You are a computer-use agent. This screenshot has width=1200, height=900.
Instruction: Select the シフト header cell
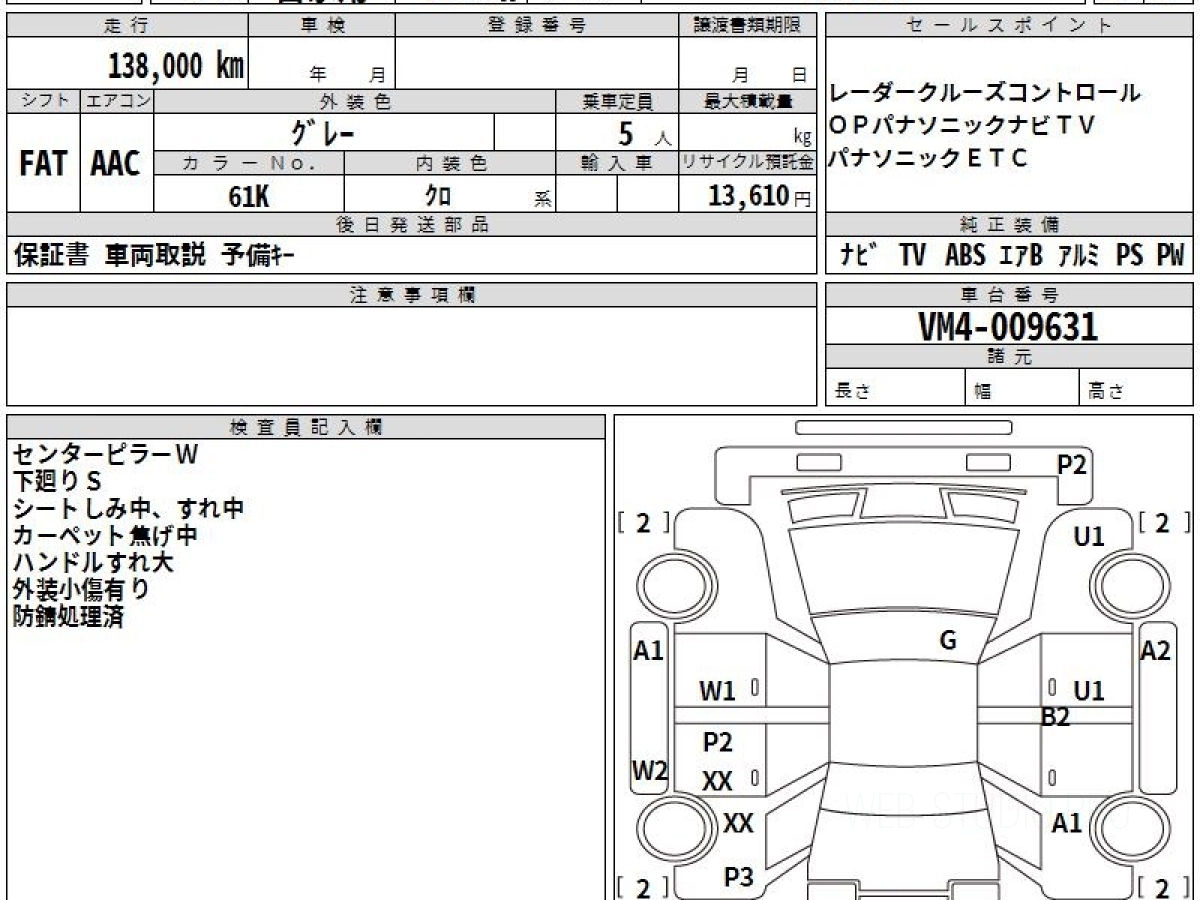click(x=43, y=101)
